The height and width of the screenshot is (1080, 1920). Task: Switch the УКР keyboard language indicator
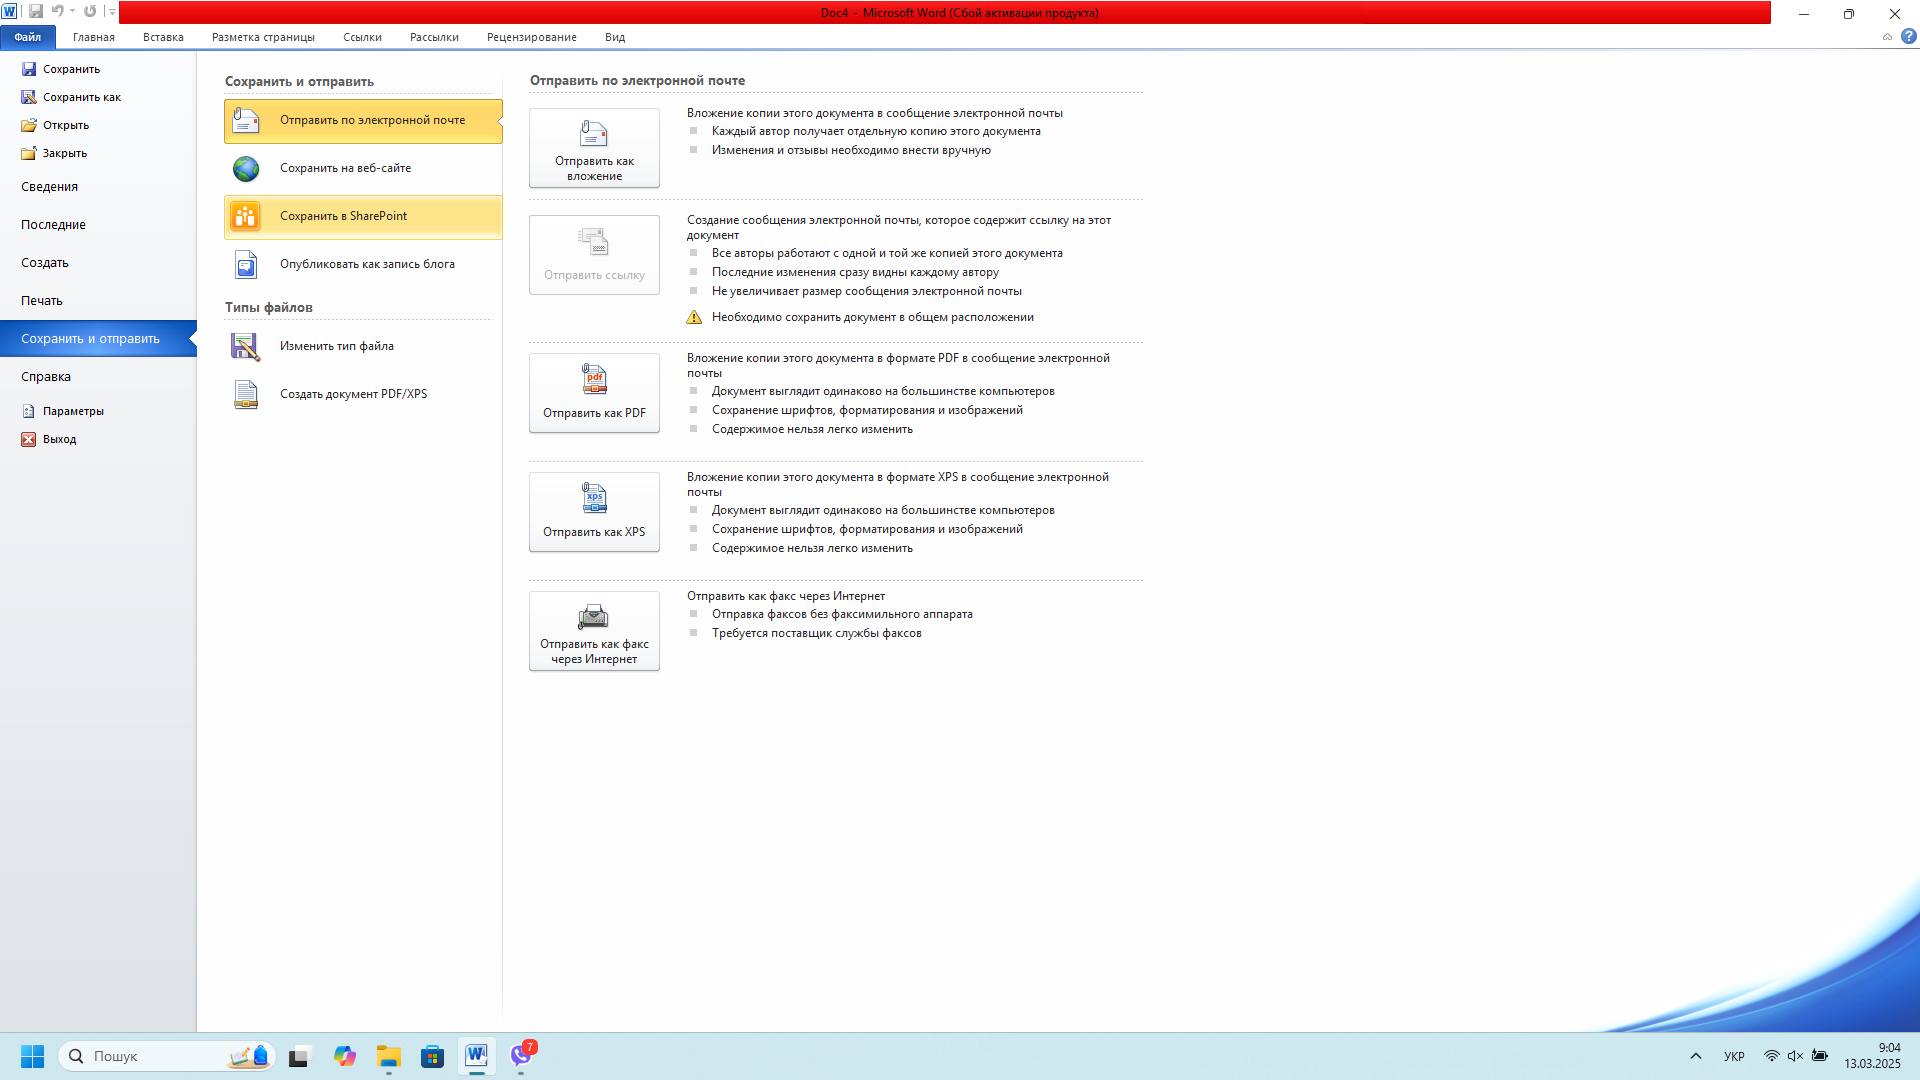tap(1734, 1056)
